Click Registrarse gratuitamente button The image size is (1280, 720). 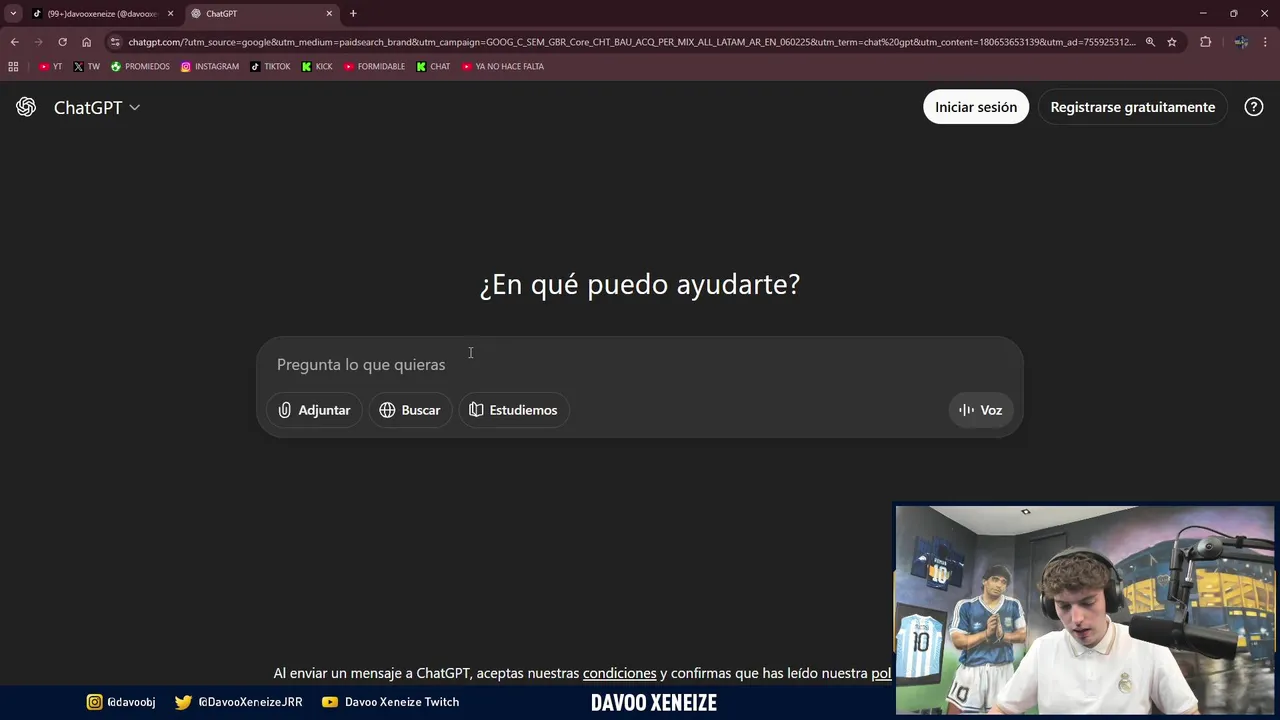tap(1133, 107)
